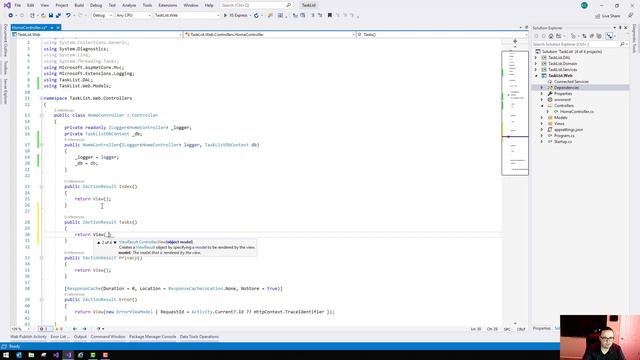Image resolution: width=640 pixels, height=360 pixels.
Task: Open the Extensions menu
Action: pyautogui.click(x=168, y=5)
